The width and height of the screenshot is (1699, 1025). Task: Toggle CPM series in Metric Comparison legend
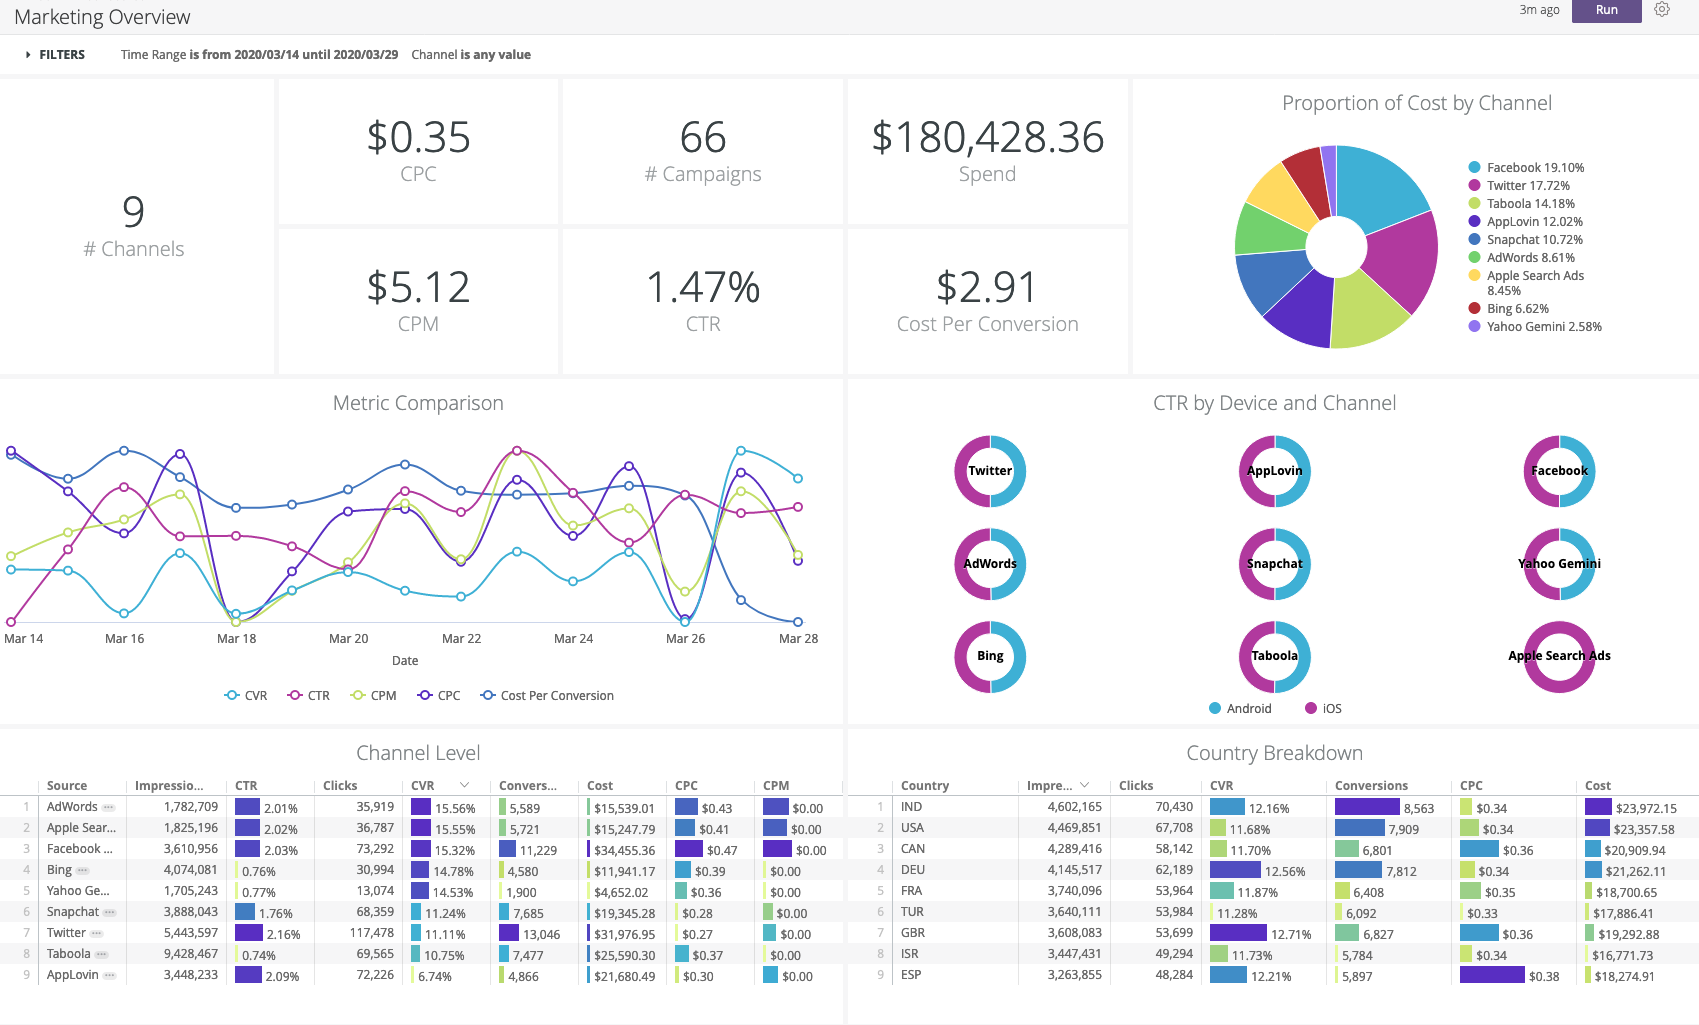373,696
